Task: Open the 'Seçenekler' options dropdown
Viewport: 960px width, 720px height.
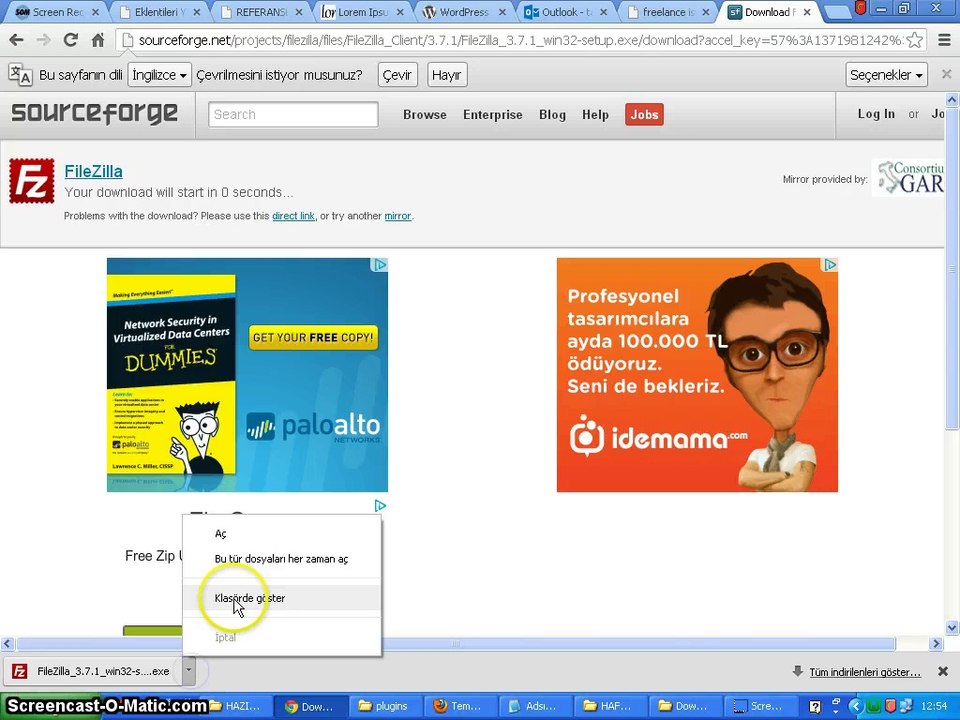Action: coord(887,75)
